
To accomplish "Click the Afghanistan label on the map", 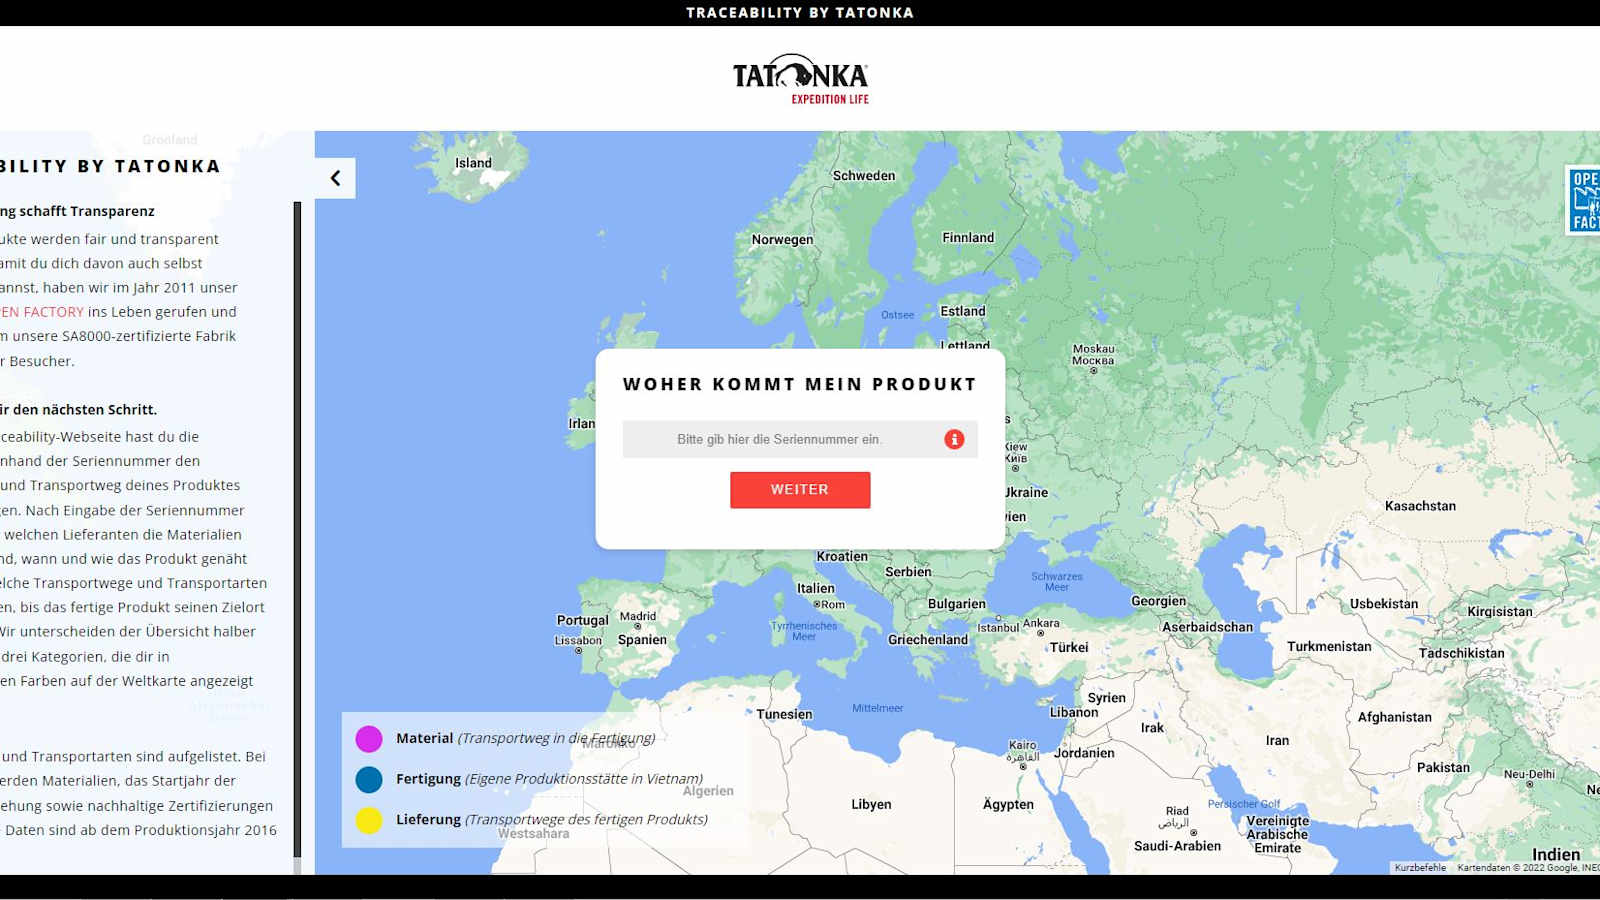I will [x=1394, y=718].
